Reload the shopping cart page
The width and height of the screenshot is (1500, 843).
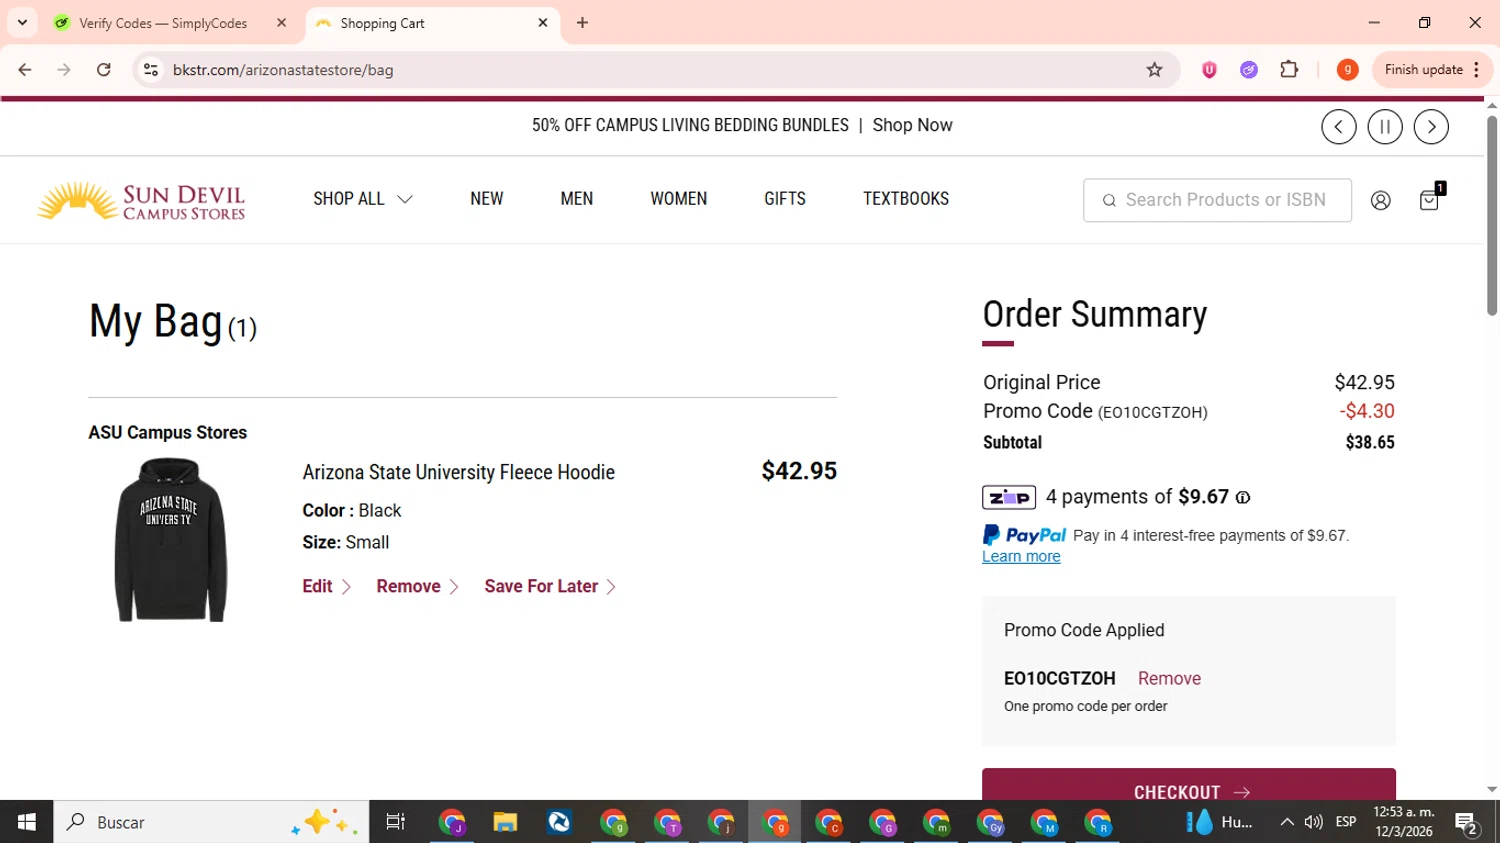[x=104, y=70]
